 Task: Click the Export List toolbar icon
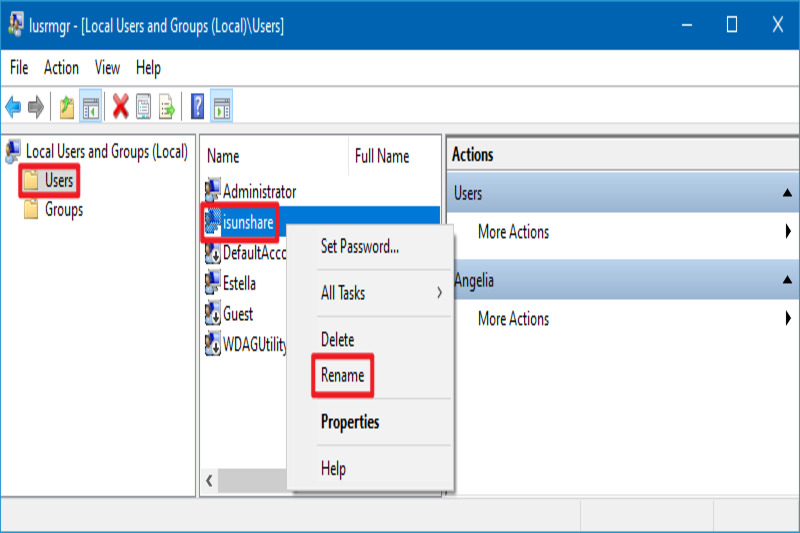pos(166,106)
